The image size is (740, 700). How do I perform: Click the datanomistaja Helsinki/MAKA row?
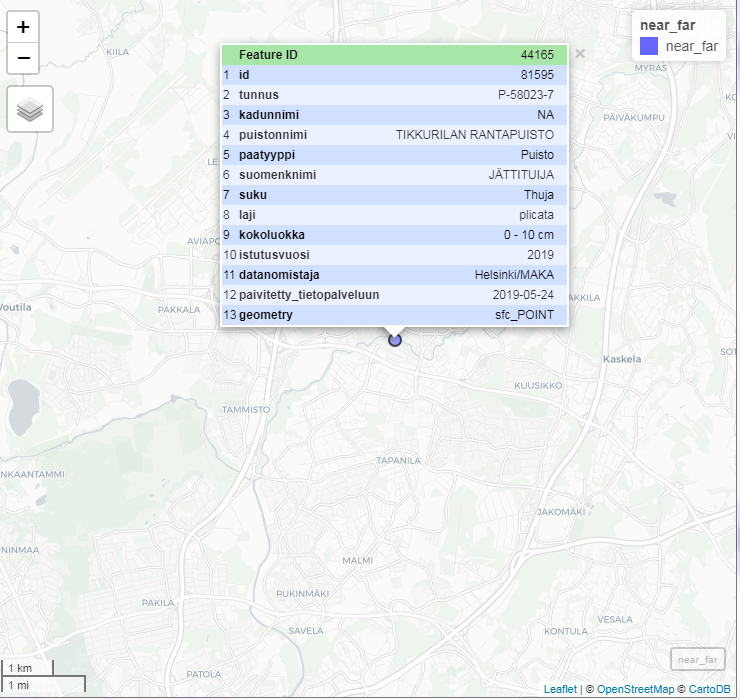(x=394, y=275)
